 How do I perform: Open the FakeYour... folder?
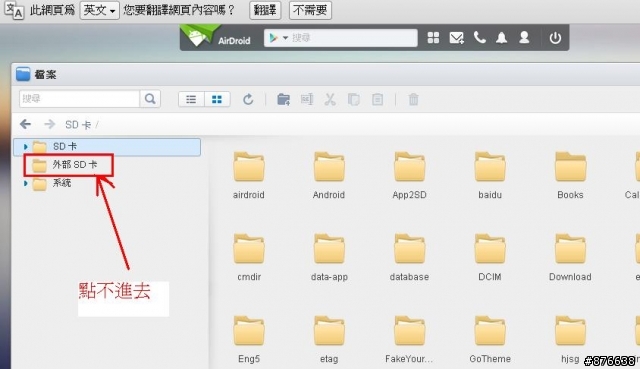coord(409,340)
